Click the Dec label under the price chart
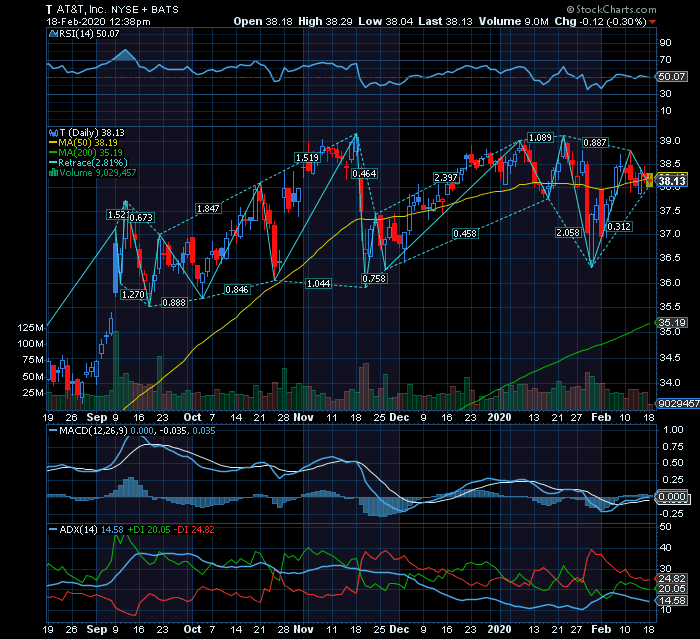Screen dimensions: 700x639 point(399,417)
